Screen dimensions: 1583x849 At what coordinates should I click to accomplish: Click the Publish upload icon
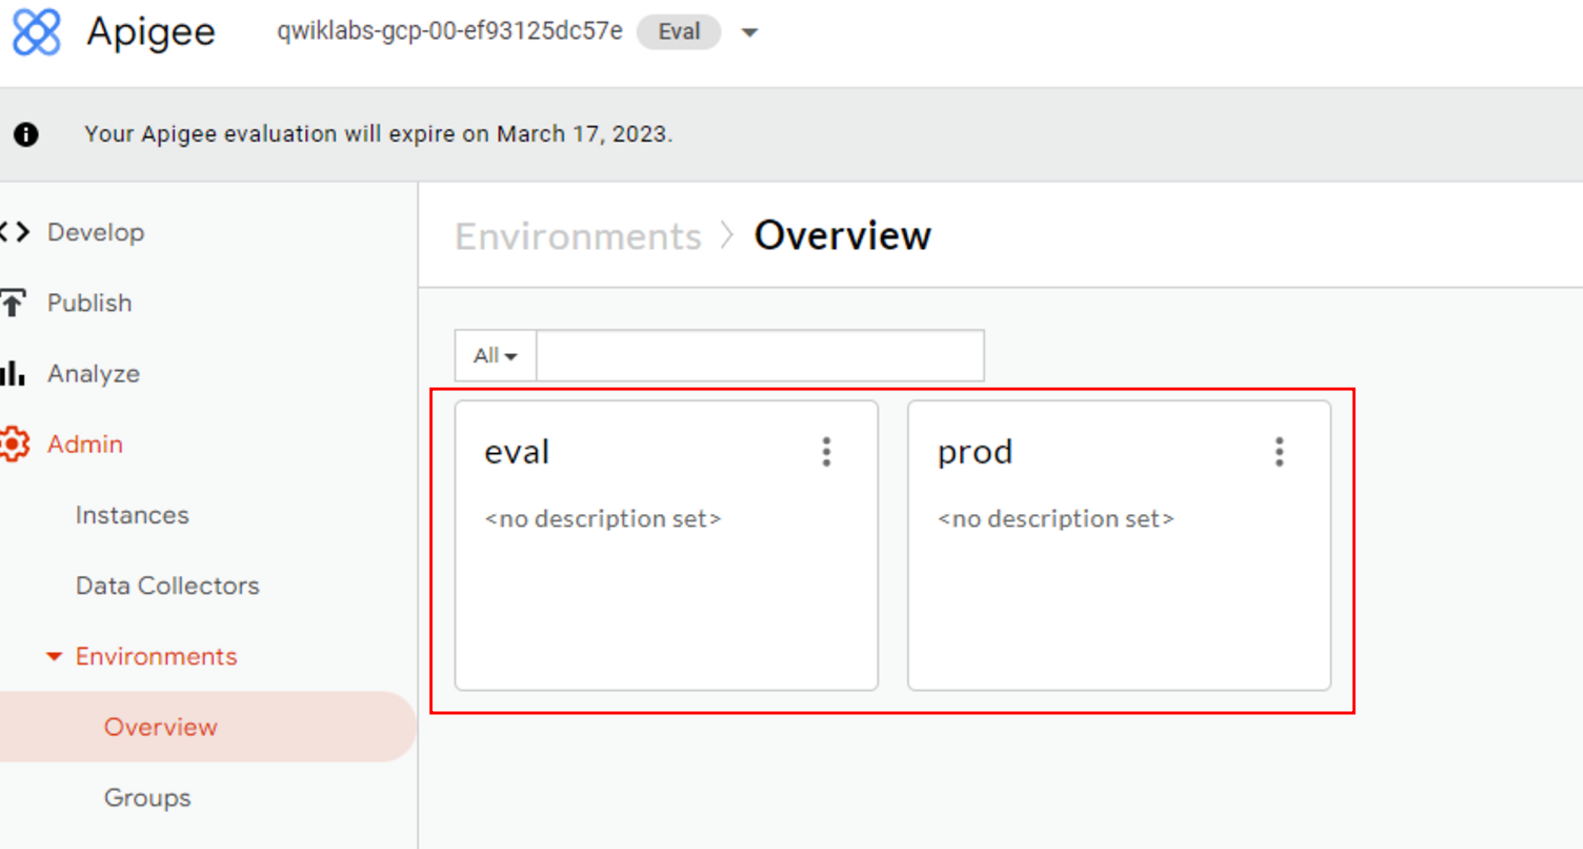pyautogui.click(x=13, y=303)
